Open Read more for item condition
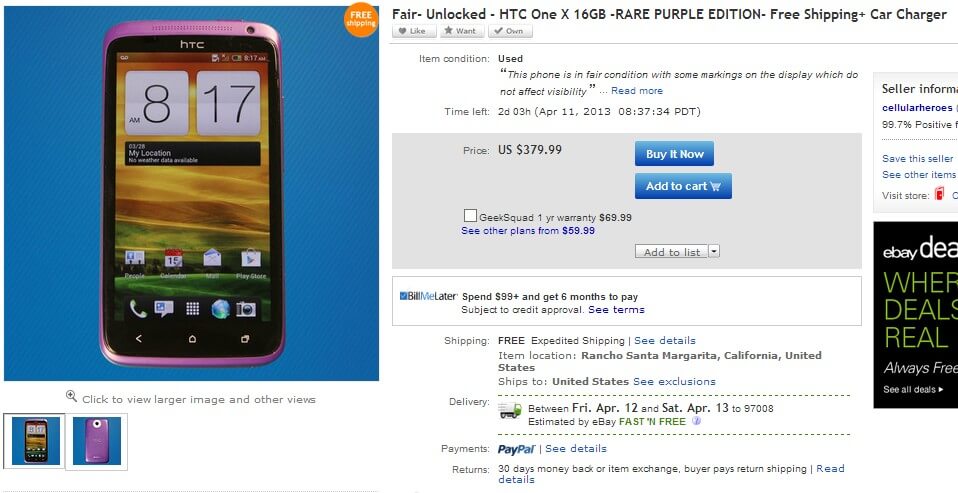Viewport: 958px width, 493px height. pos(637,91)
